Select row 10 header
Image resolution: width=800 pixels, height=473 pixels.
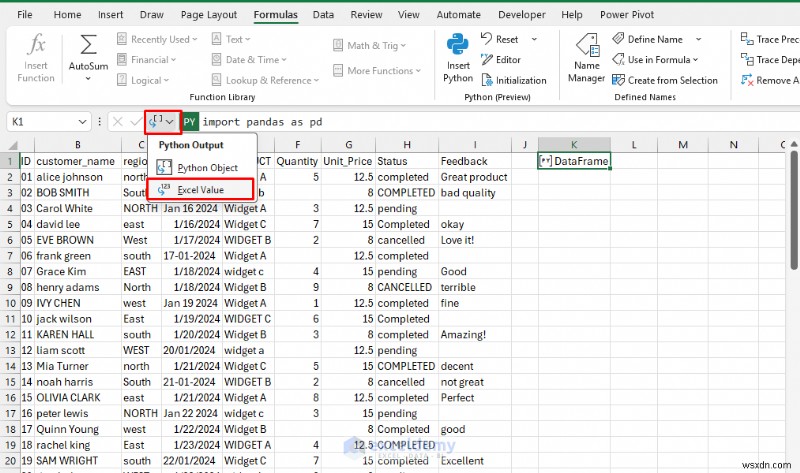[10, 303]
